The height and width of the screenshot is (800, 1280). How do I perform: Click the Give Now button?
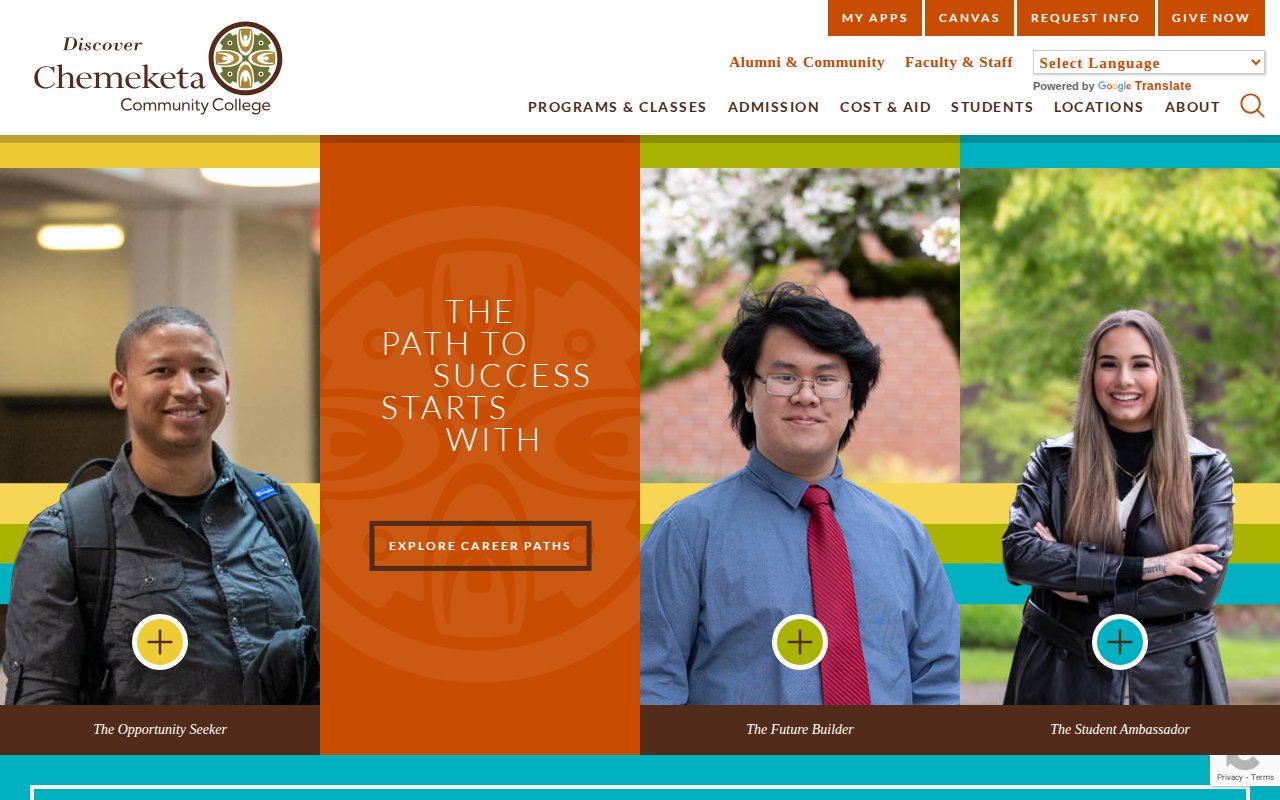(1211, 18)
